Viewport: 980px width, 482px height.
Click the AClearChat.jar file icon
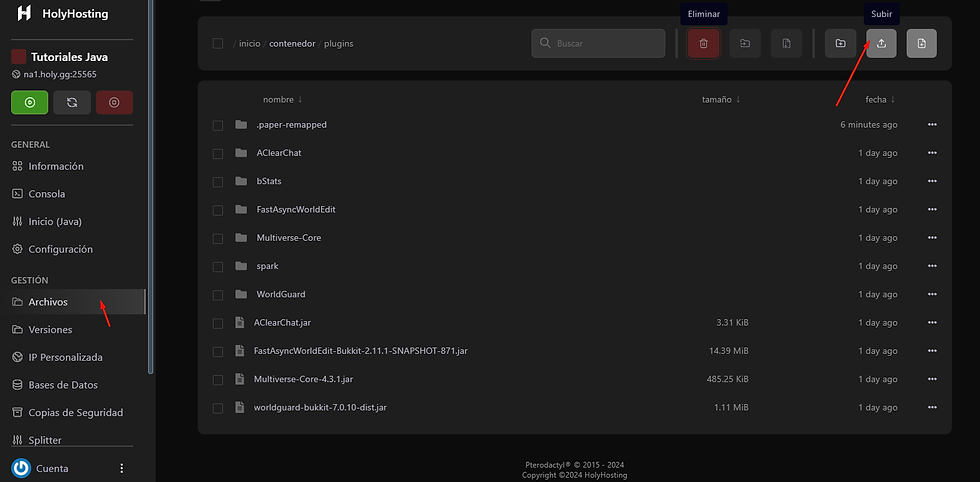pos(239,323)
